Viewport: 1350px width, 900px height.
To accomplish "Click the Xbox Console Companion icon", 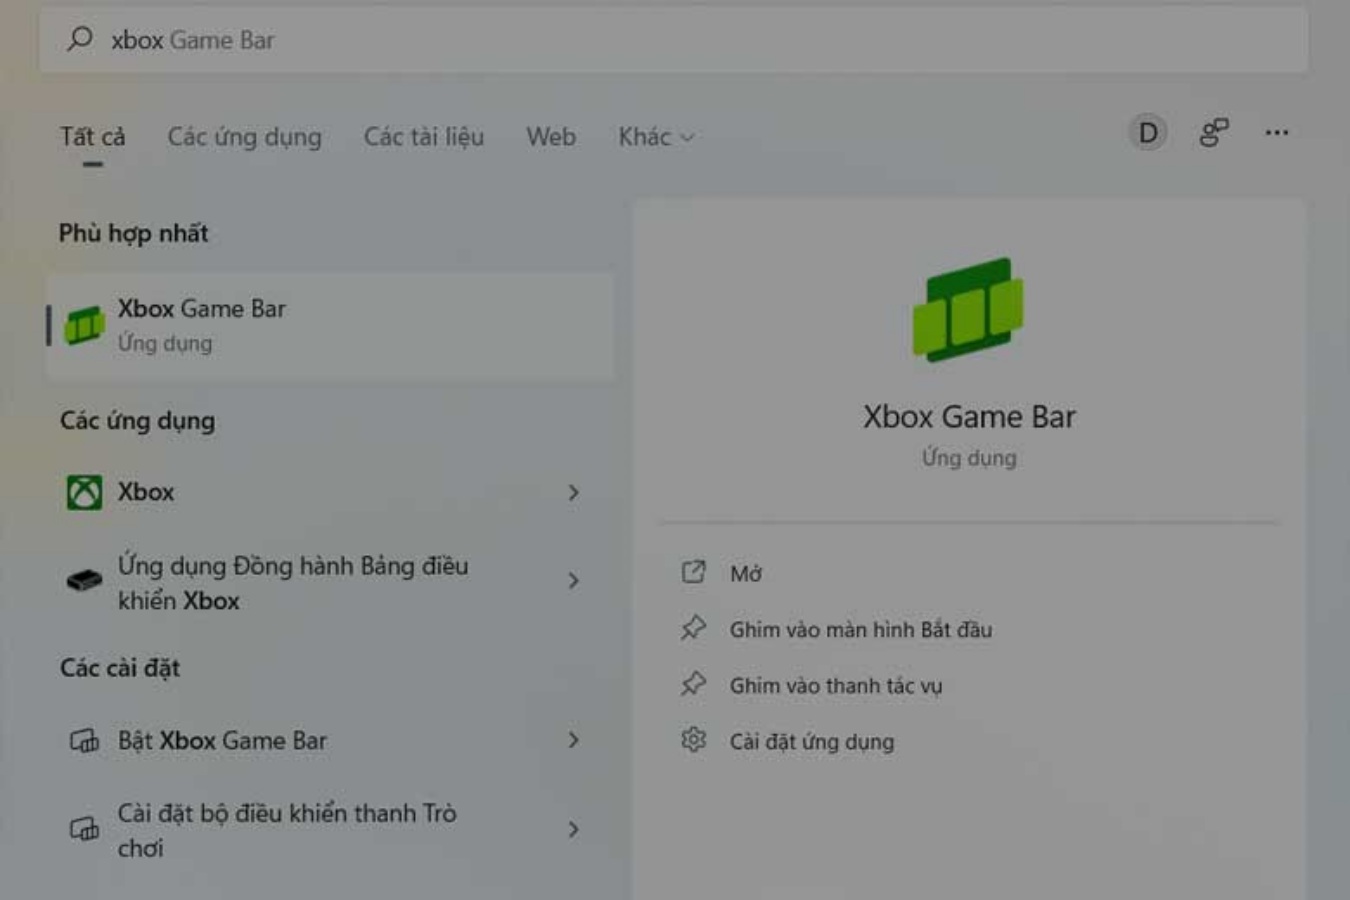I will tap(84, 581).
